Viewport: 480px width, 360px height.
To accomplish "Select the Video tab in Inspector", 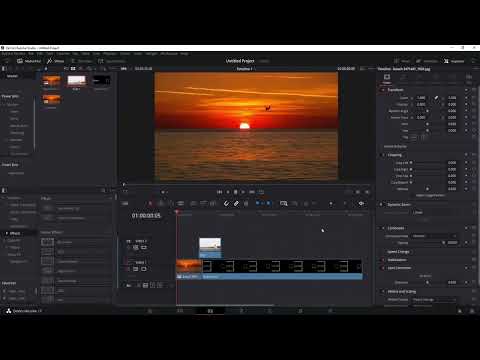I will coord(387,79).
